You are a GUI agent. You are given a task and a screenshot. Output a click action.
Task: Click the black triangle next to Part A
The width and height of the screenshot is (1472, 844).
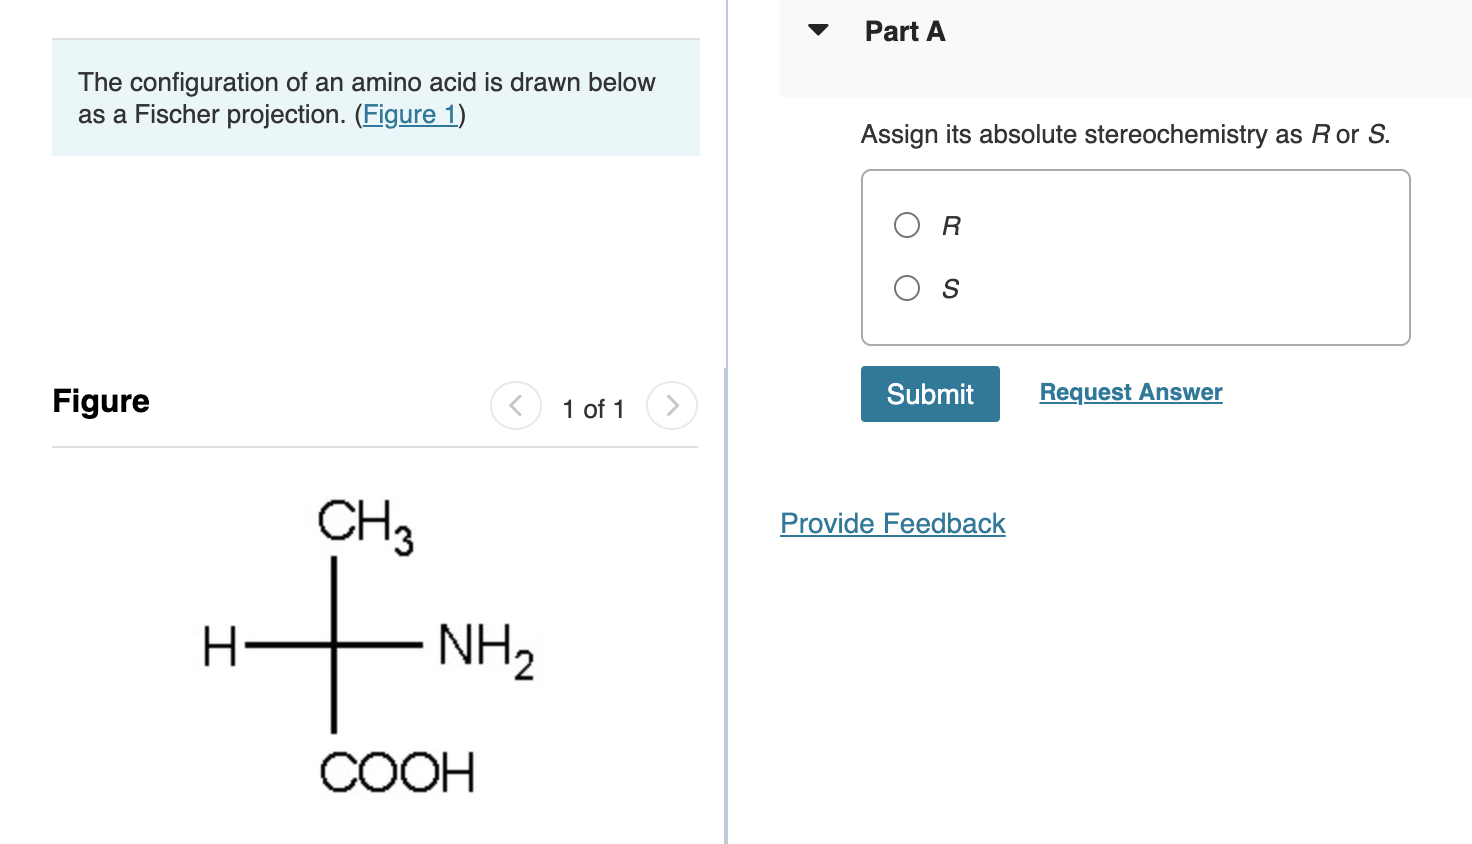[x=817, y=30]
